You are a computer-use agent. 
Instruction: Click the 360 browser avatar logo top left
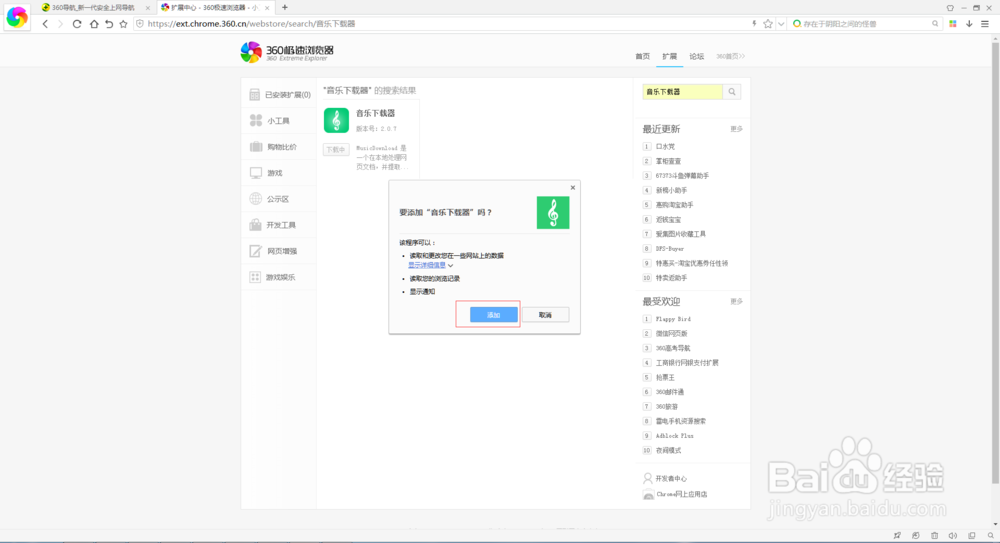[x=17, y=17]
